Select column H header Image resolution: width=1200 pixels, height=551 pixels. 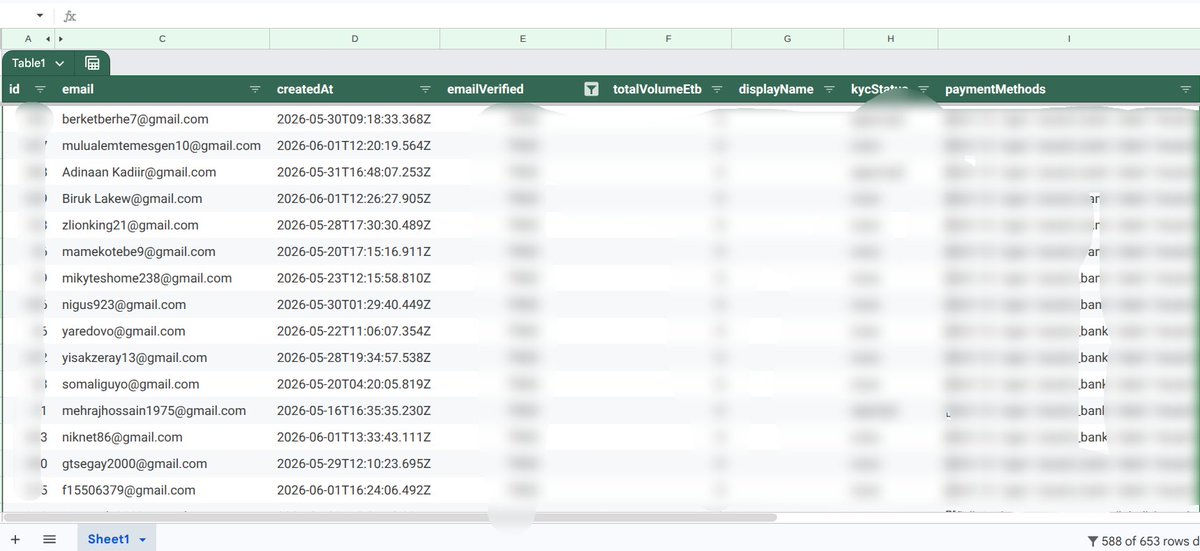891,39
